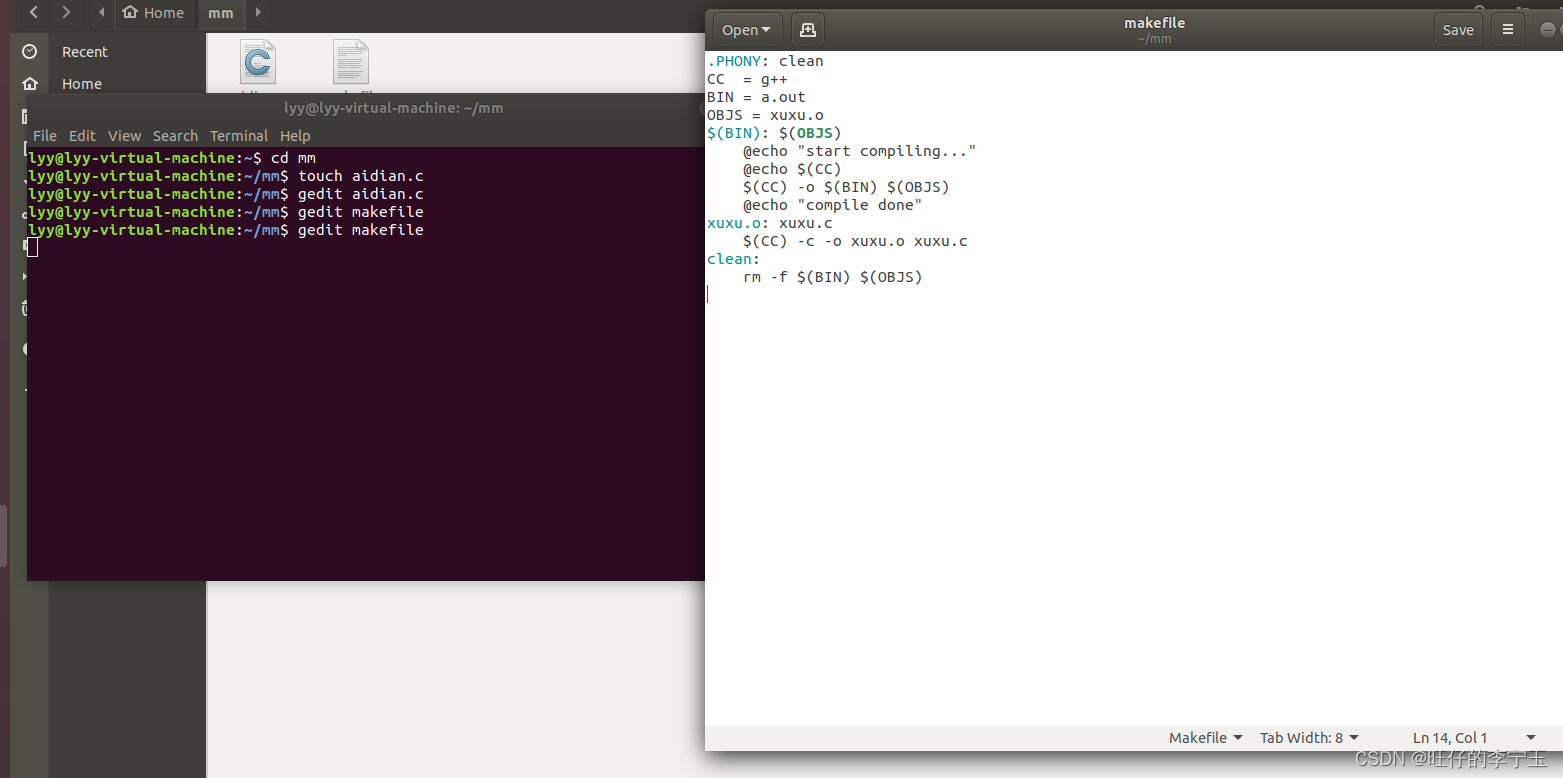Select the text file icon in Files window
Screen dimensions: 1563x778
351,62
